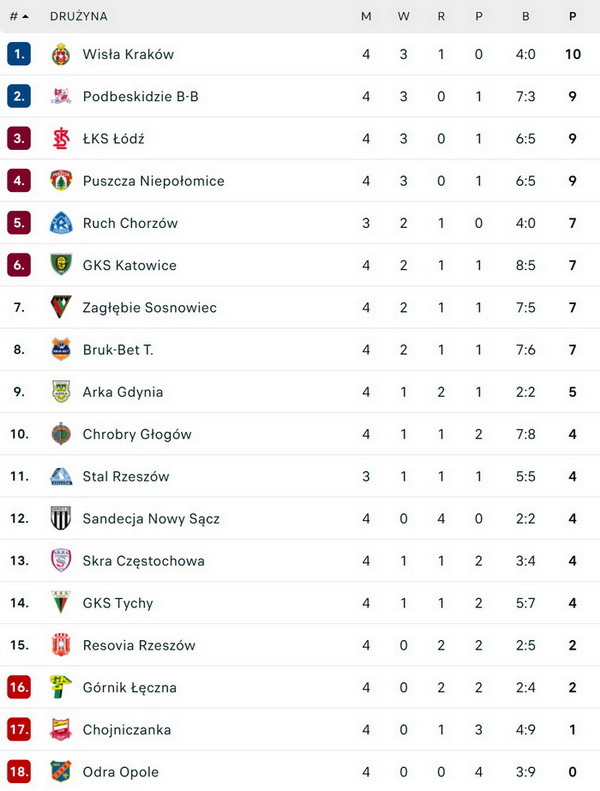
Task: Click the Ruch Chorzów club crest
Action: pyautogui.click(x=61, y=223)
